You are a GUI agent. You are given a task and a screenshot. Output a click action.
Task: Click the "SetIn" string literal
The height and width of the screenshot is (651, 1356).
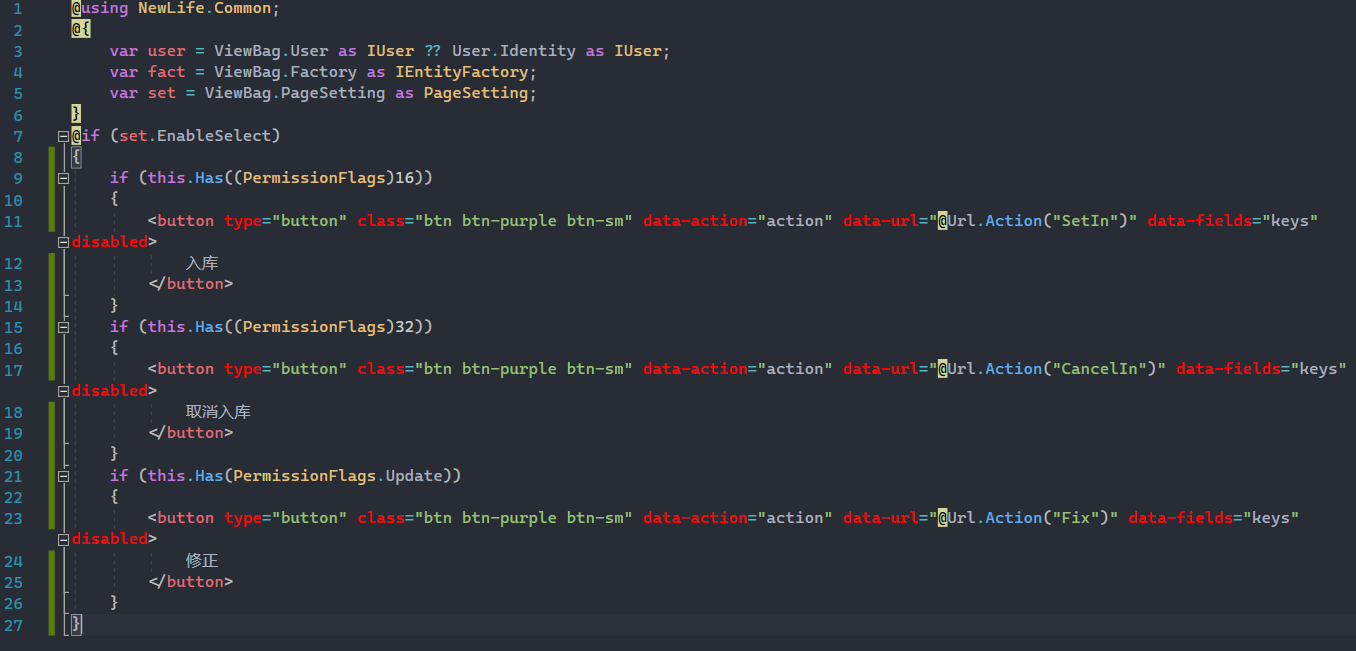click(x=1085, y=220)
